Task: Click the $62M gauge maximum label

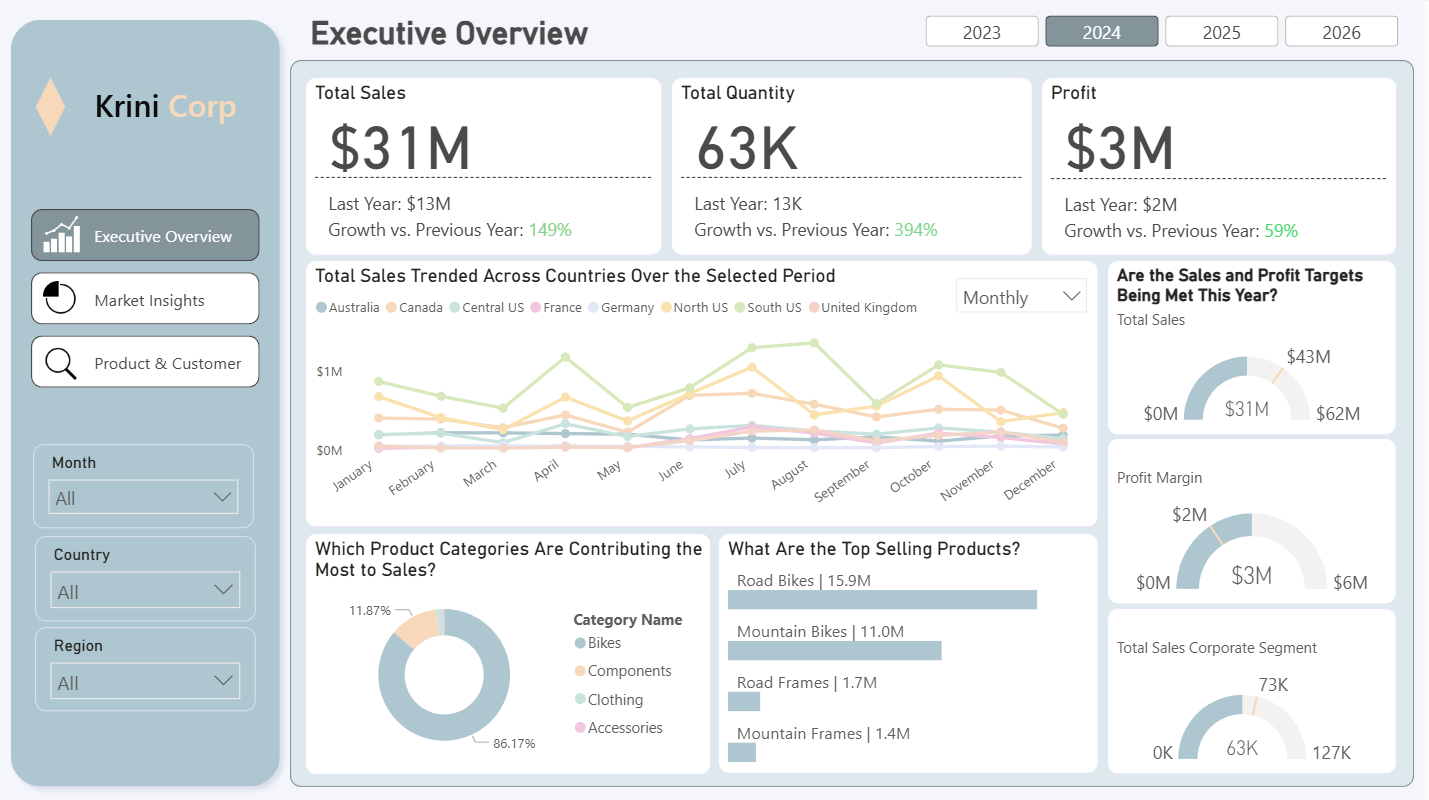Action: coord(1338,413)
